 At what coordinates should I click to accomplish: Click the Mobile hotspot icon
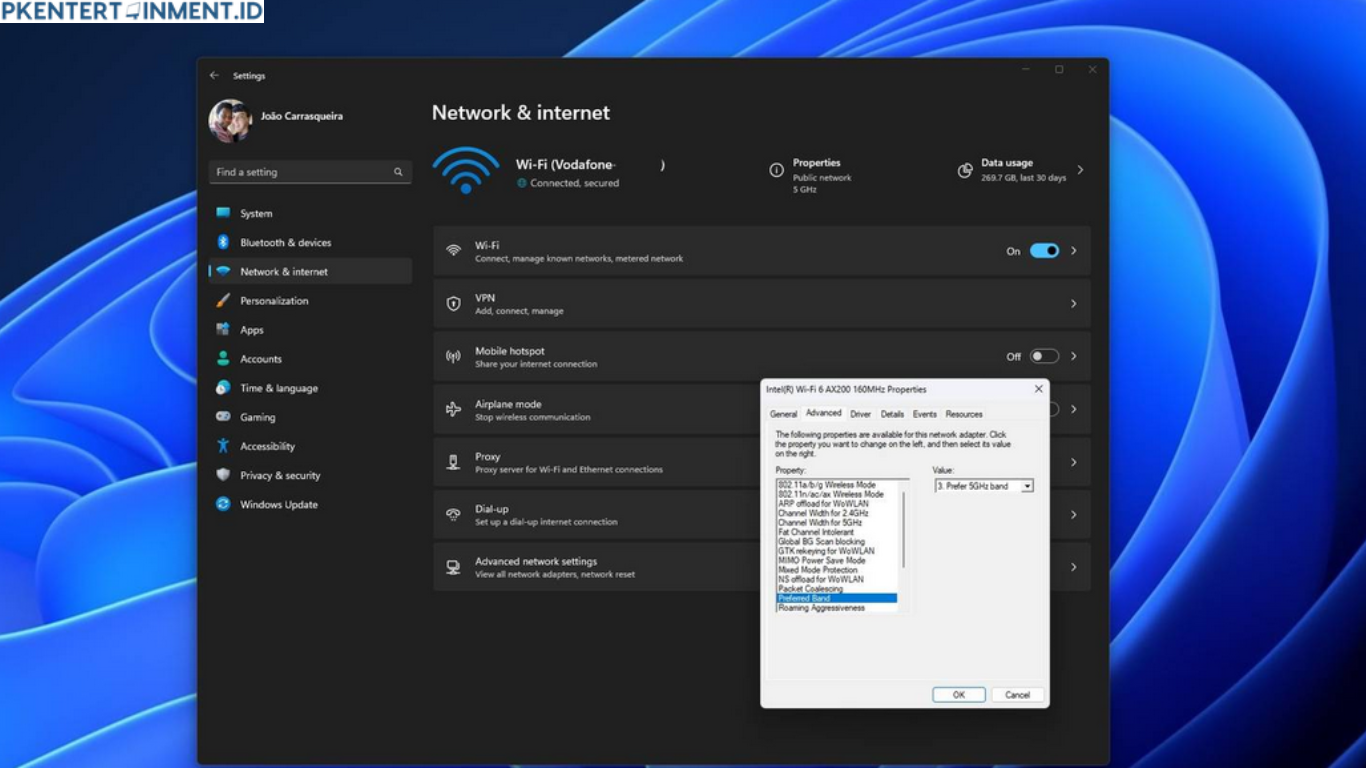451,356
